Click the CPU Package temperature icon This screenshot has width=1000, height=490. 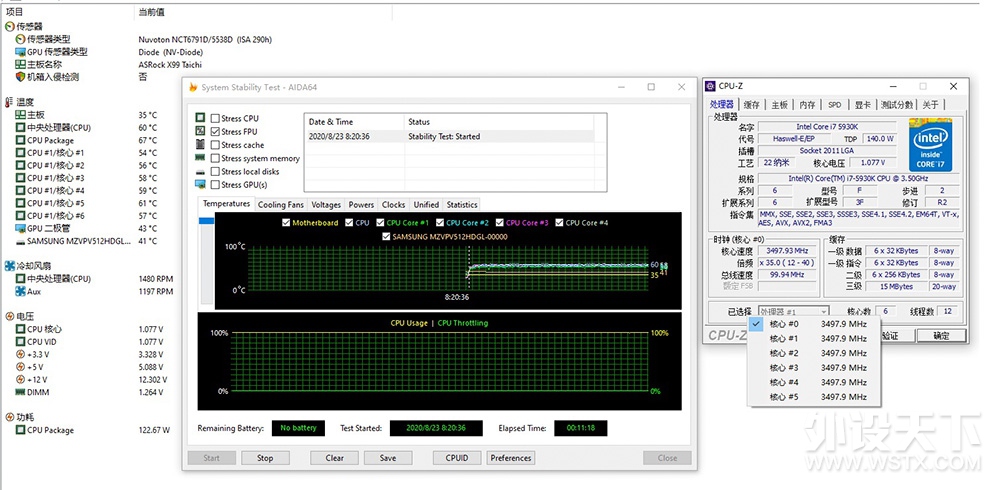point(21,140)
